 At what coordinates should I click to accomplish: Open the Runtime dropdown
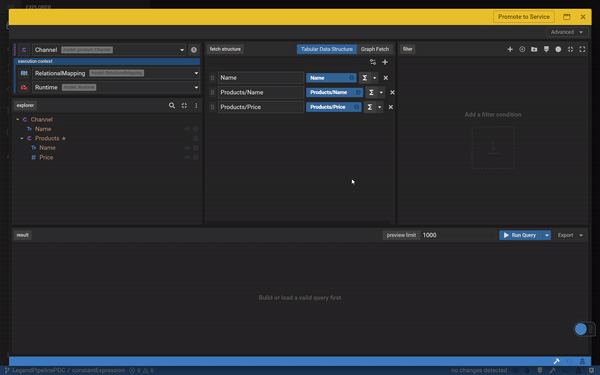(116, 87)
